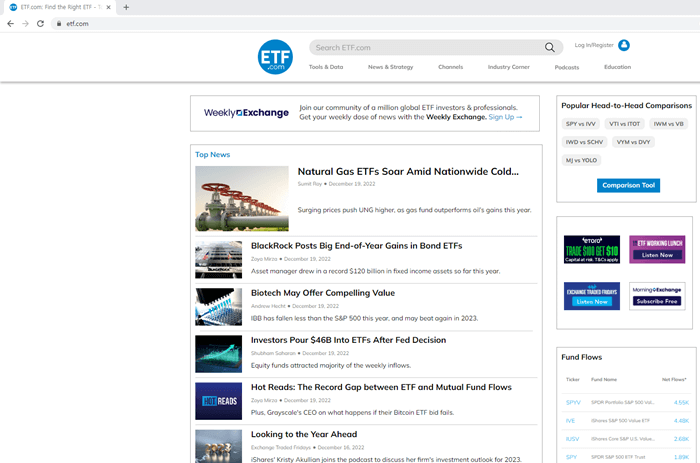Image resolution: width=700 pixels, height=463 pixels.
Task: Click the 2023 gold numbers thumbnail
Action: [x=218, y=446]
